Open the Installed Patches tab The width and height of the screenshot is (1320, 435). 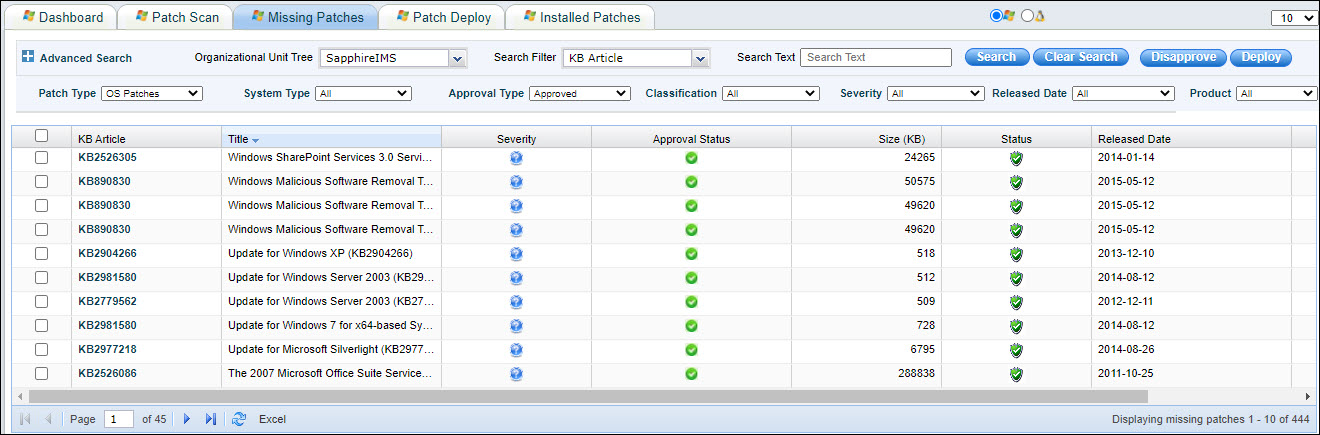click(x=580, y=17)
